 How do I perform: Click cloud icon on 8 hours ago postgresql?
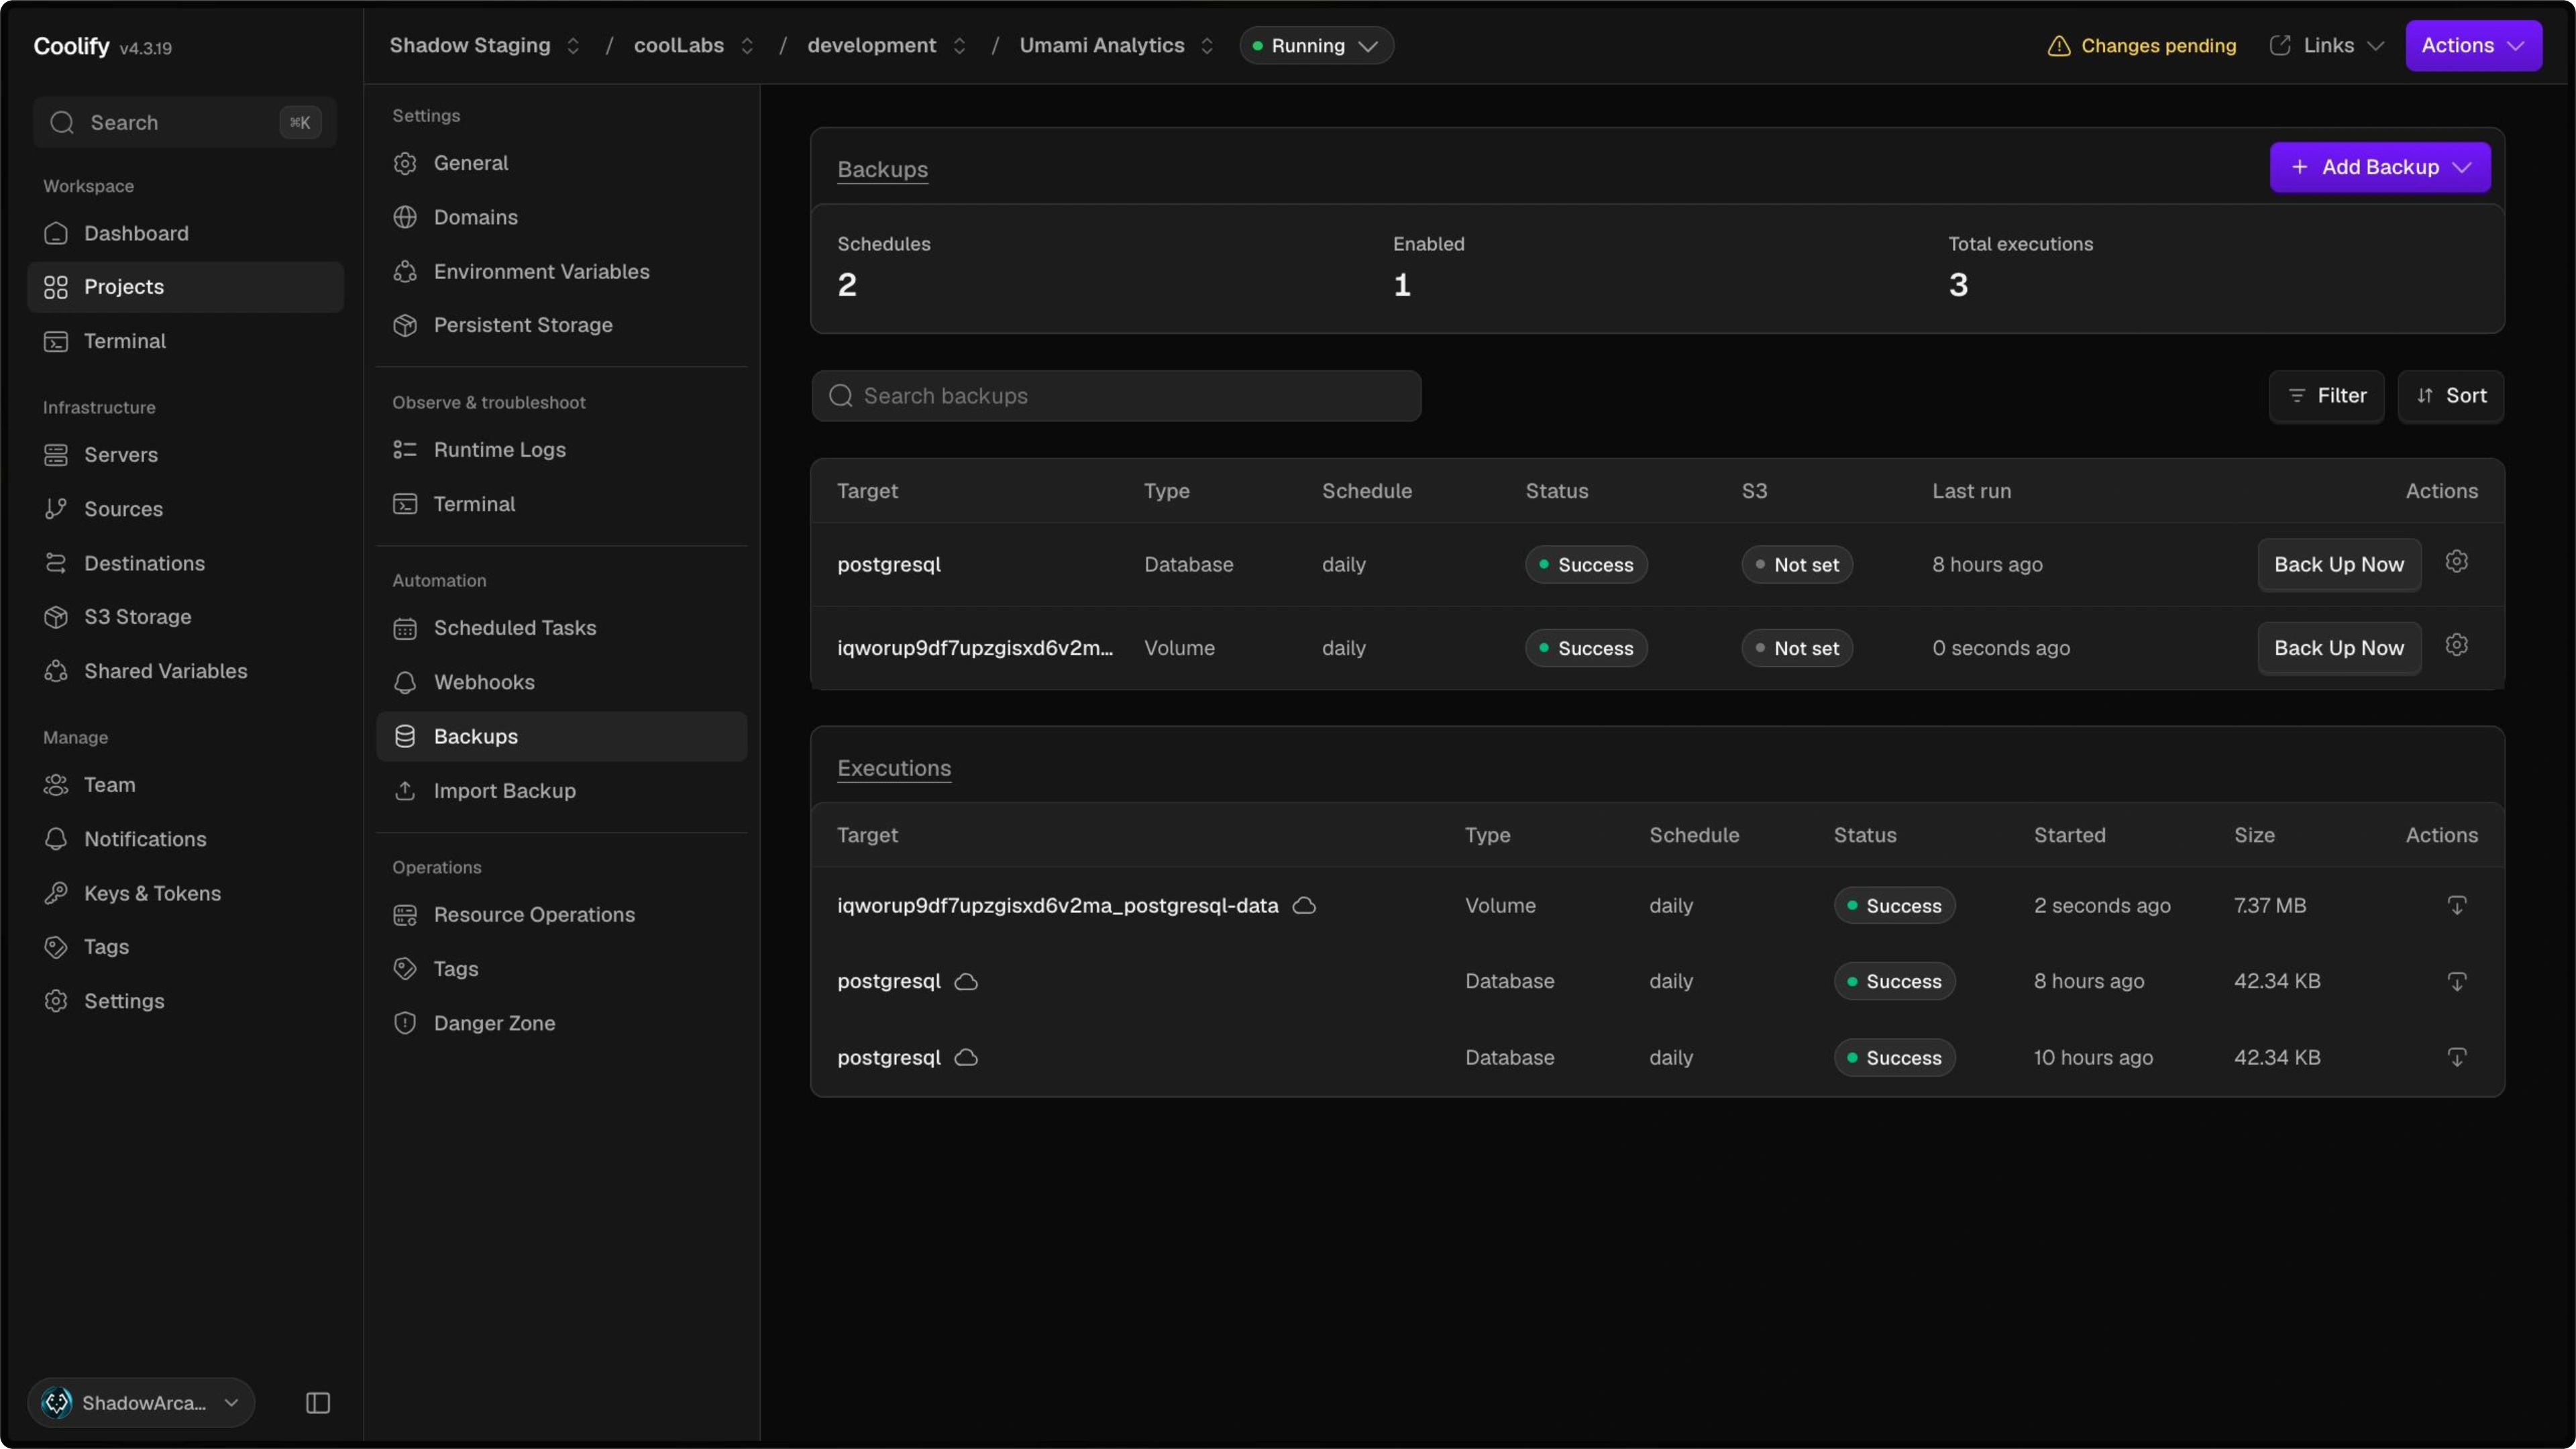click(x=966, y=982)
